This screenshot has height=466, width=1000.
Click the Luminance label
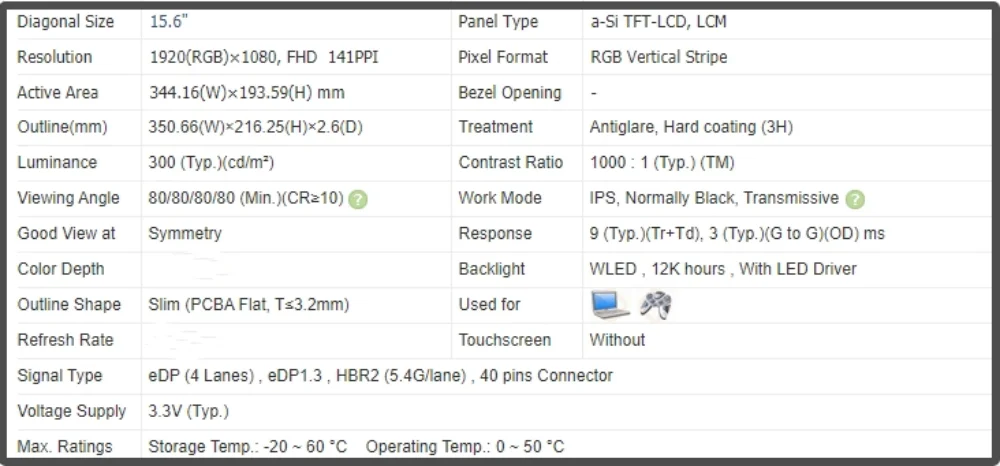57,163
